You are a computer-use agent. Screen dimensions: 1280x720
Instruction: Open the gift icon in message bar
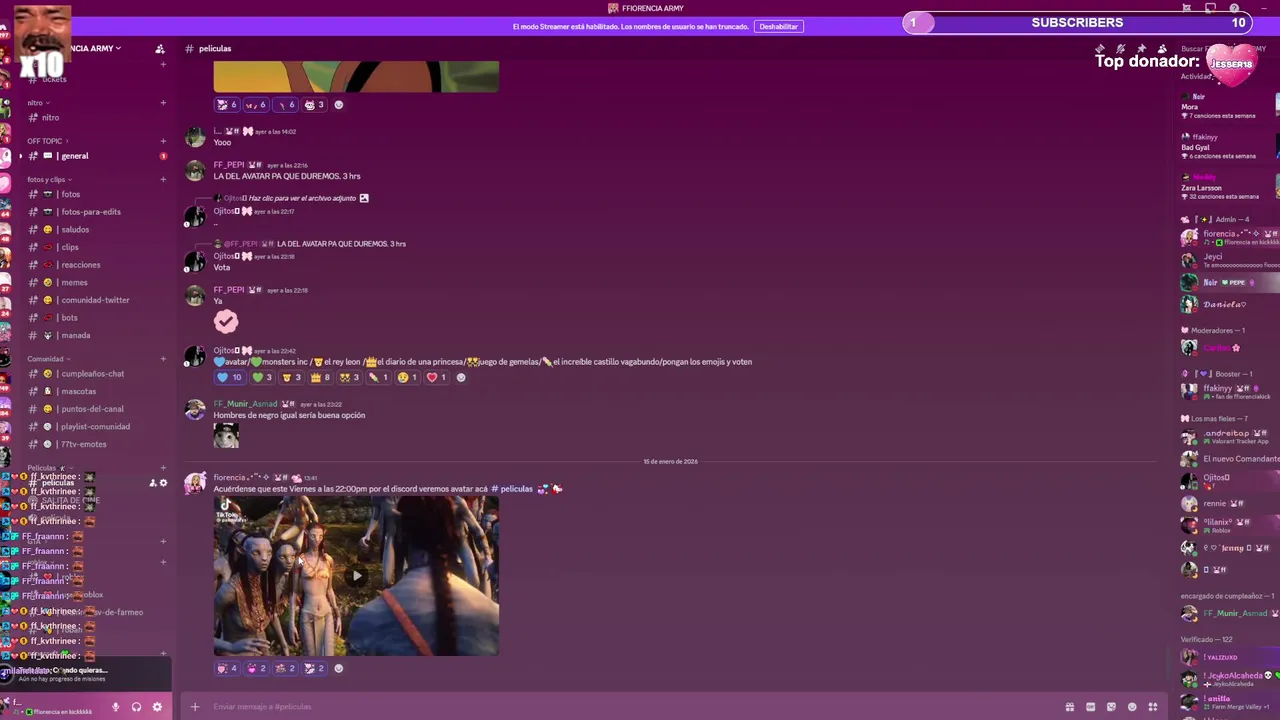1069,707
